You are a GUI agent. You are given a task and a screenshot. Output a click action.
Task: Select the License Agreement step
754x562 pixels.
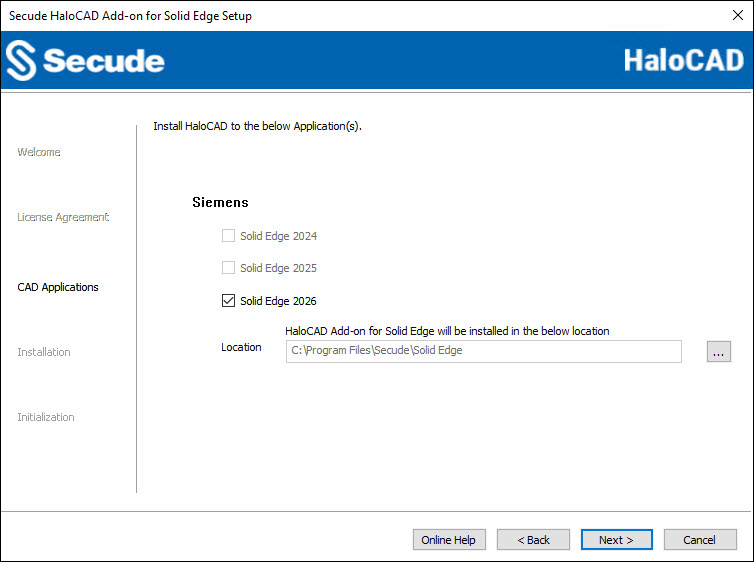[63, 217]
